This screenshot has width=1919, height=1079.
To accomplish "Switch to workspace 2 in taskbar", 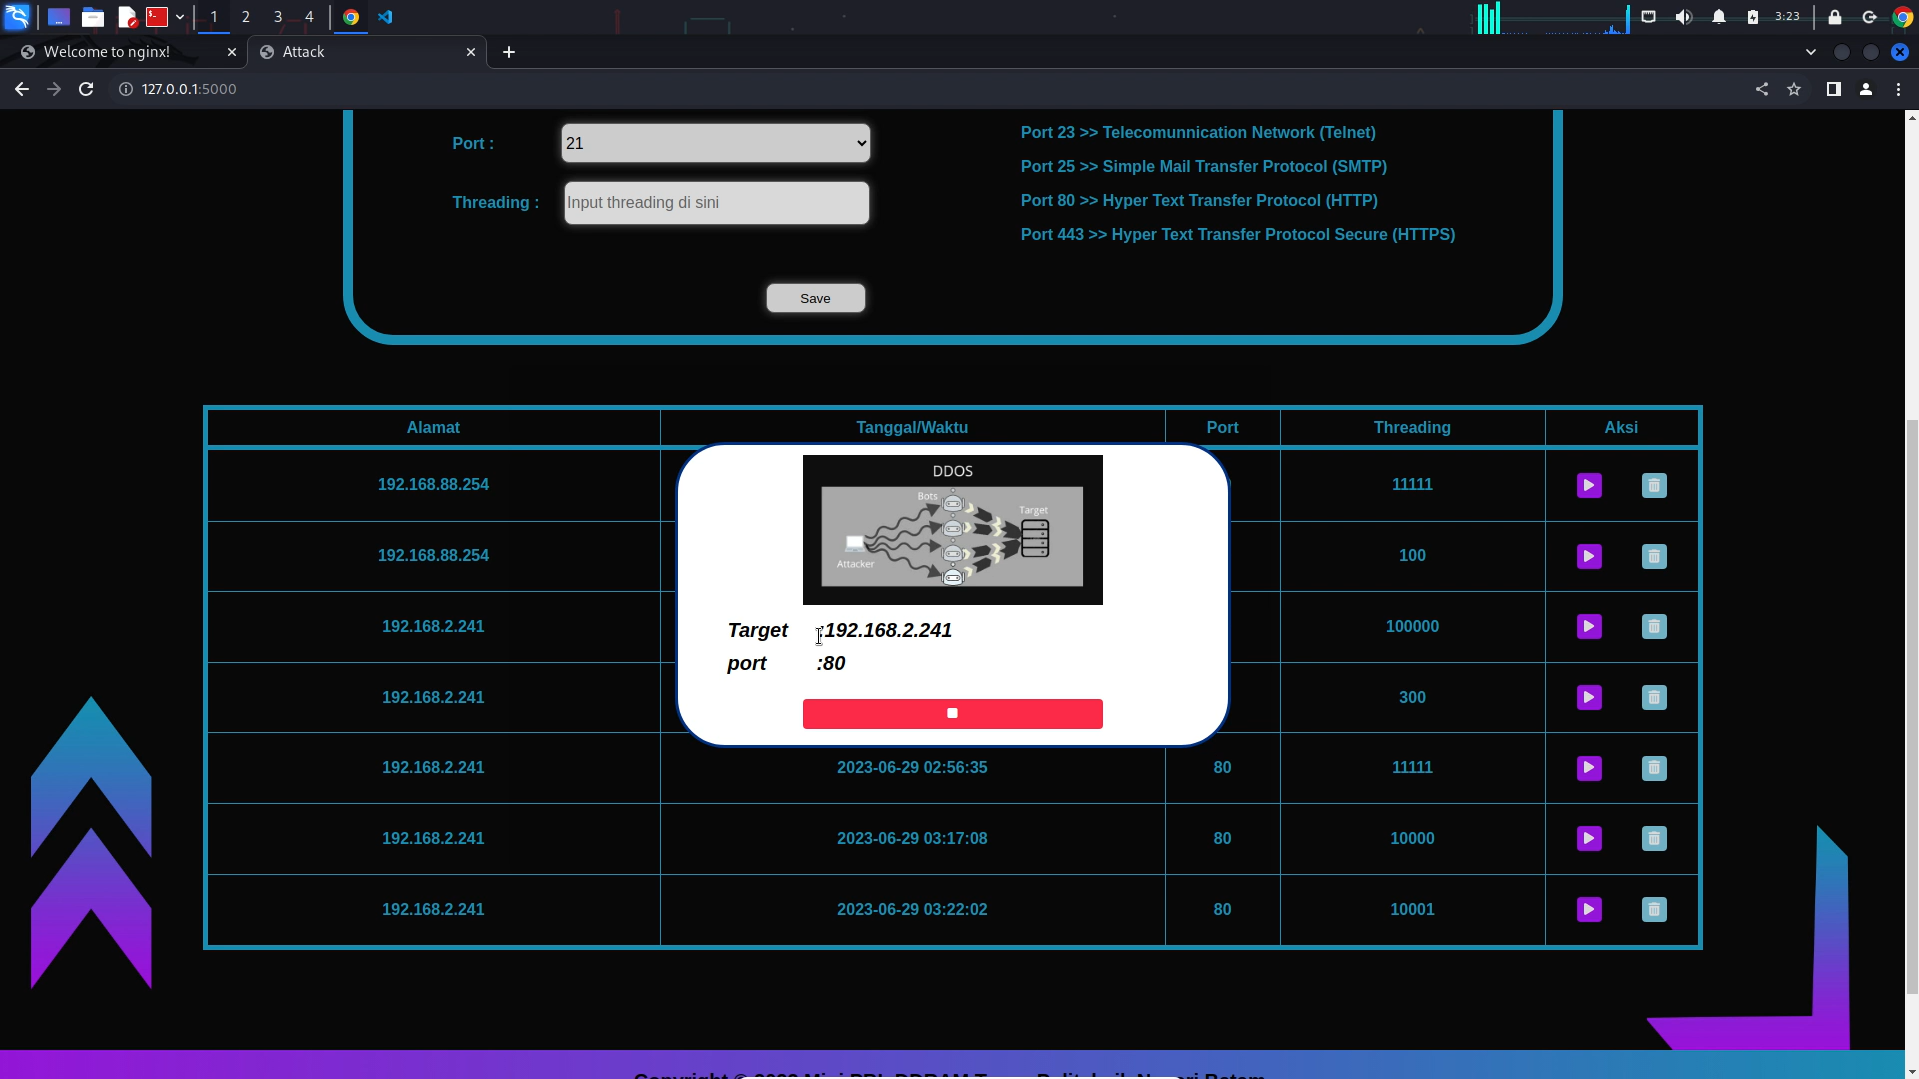I will pyautogui.click(x=245, y=17).
